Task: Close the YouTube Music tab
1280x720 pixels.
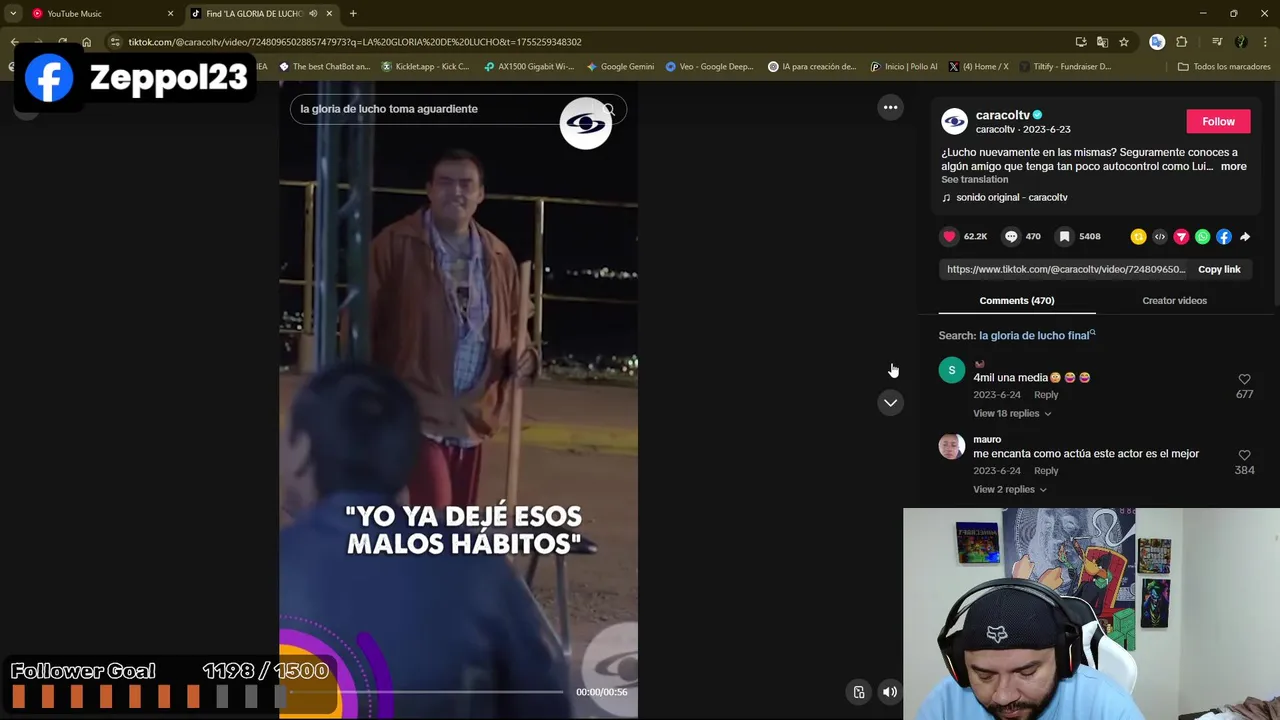Action: [170, 14]
